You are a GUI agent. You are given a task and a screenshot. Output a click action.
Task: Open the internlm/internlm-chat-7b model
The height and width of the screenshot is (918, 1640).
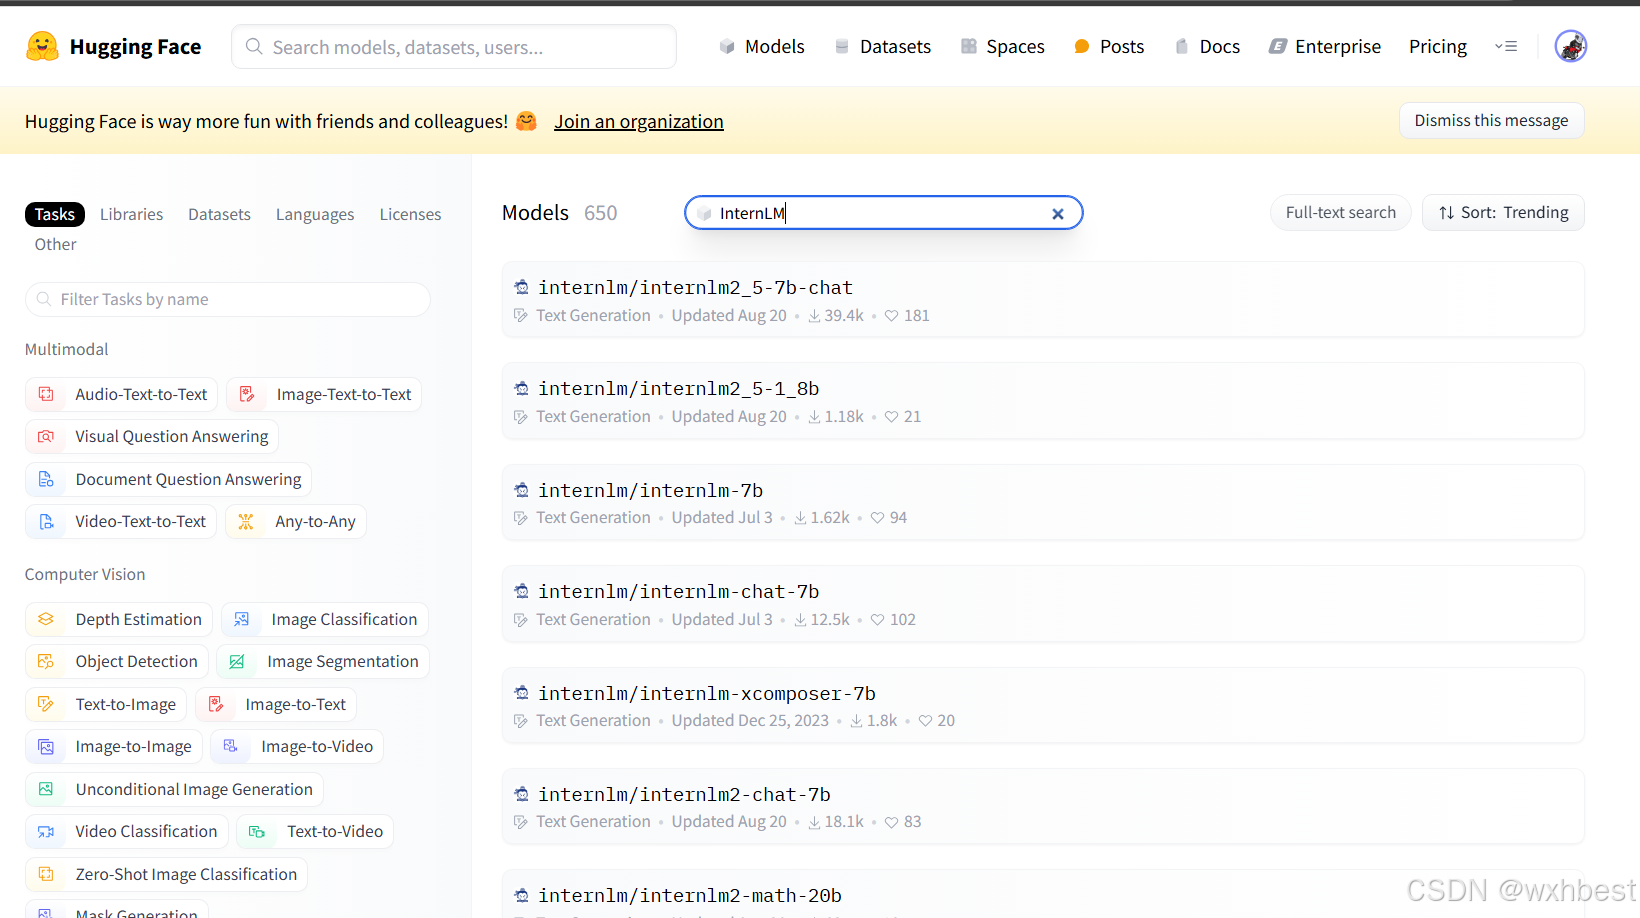pos(1043,604)
